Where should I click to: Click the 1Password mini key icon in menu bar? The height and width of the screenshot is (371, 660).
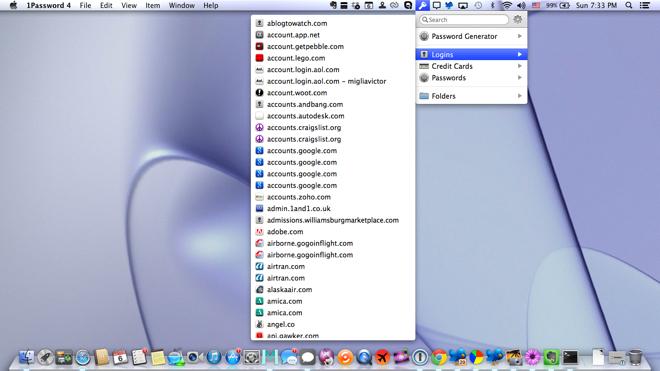pyautogui.click(x=422, y=5)
